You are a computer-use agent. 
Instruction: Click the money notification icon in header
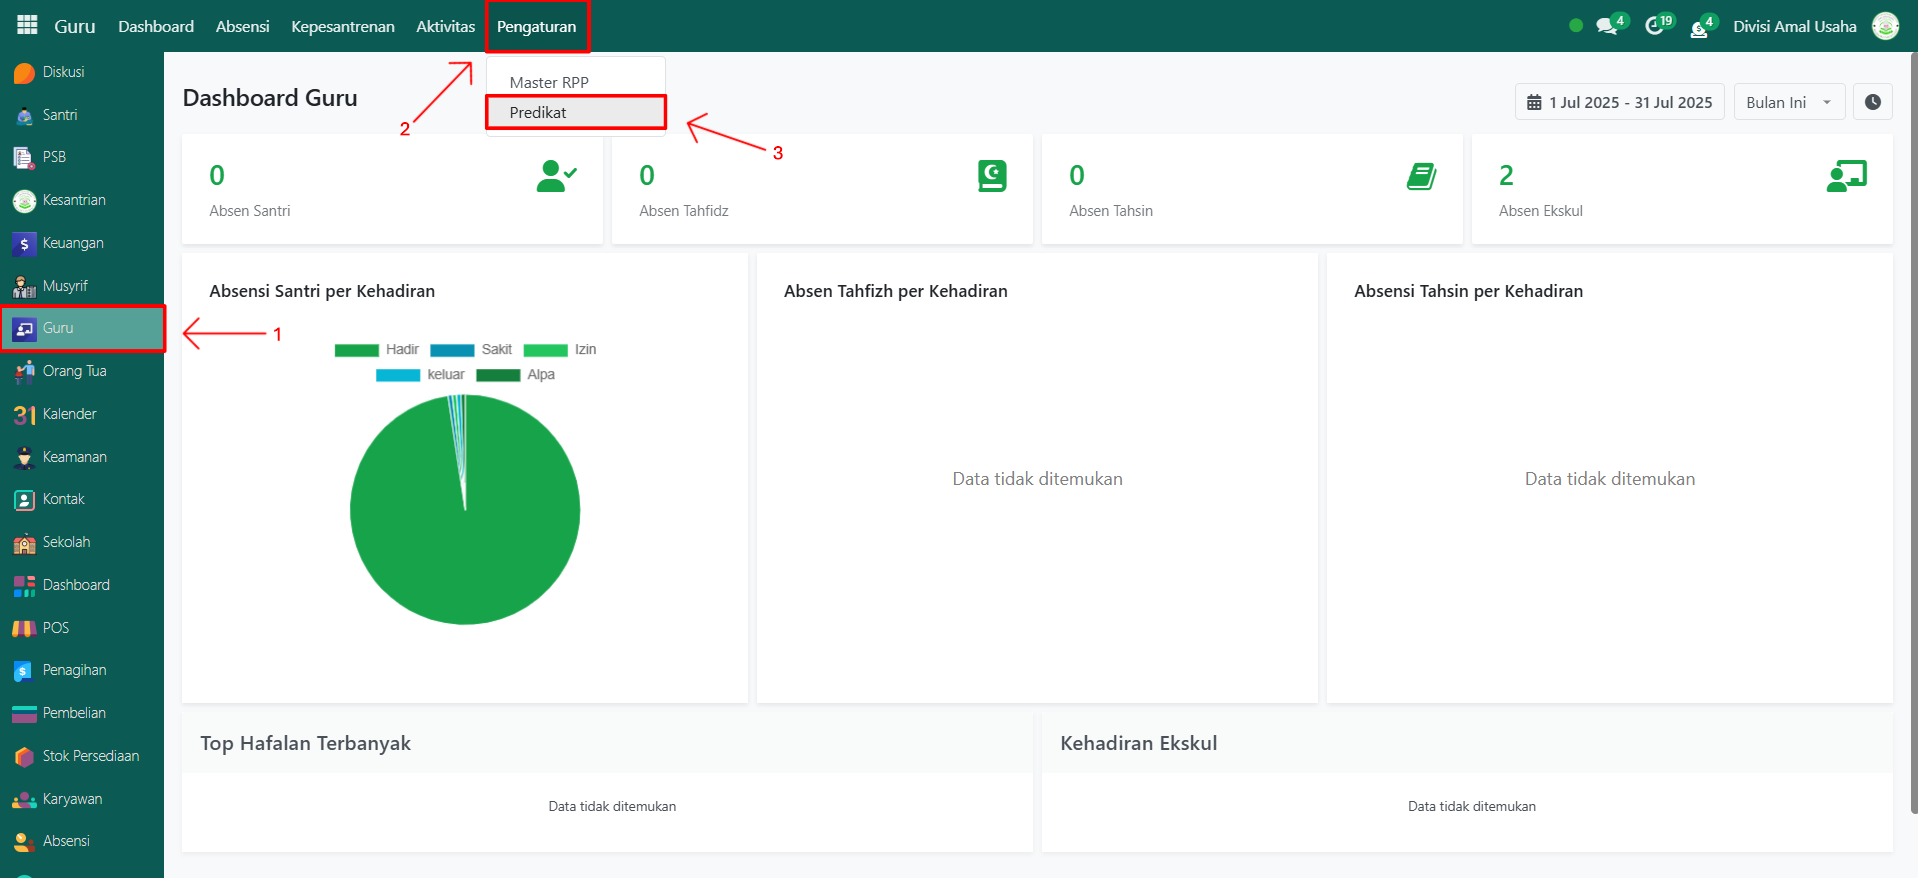pos(1699,27)
